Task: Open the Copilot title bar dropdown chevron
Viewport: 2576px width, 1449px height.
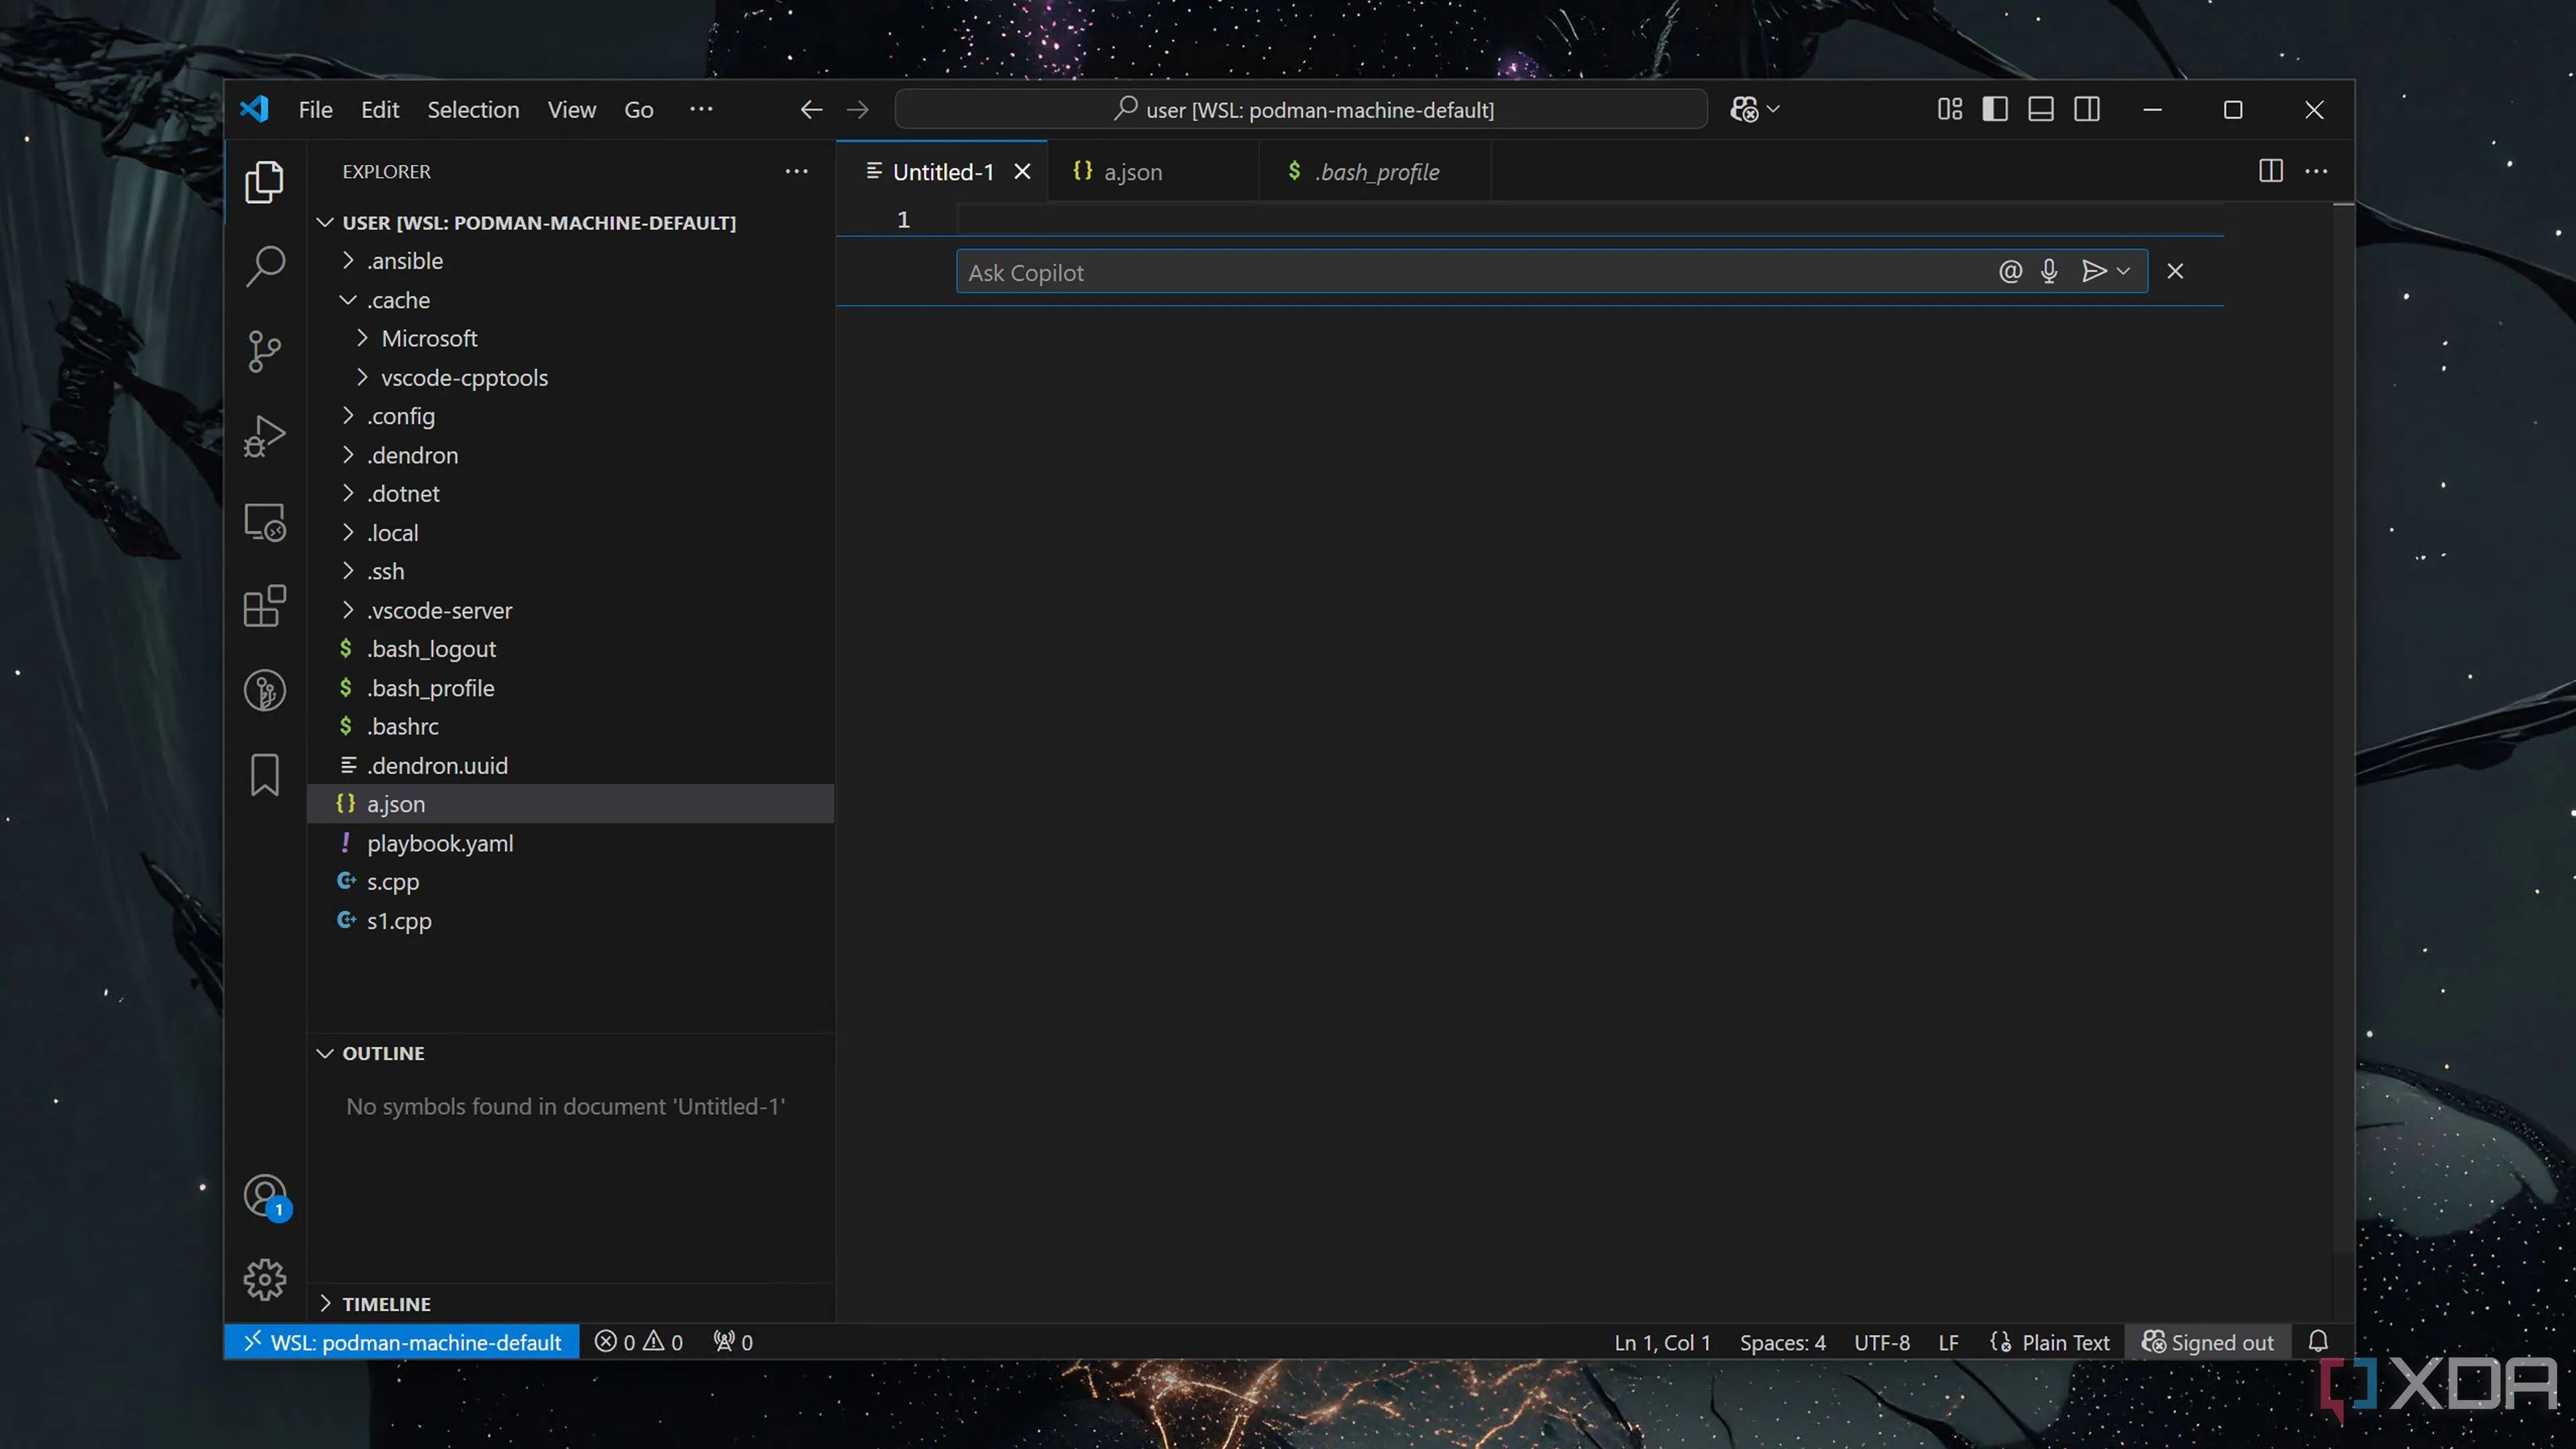Action: (1773, 109)
